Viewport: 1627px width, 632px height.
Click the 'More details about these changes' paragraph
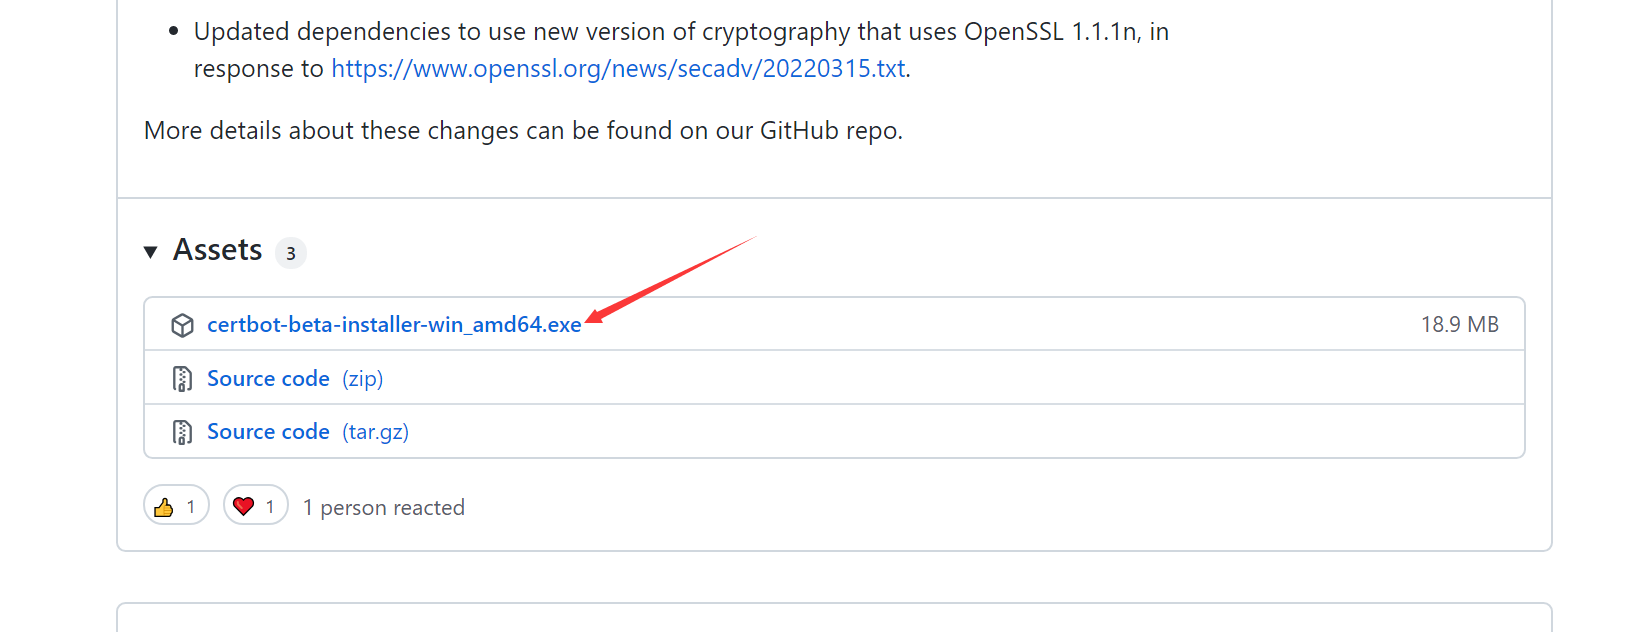[x=523, y=131]
